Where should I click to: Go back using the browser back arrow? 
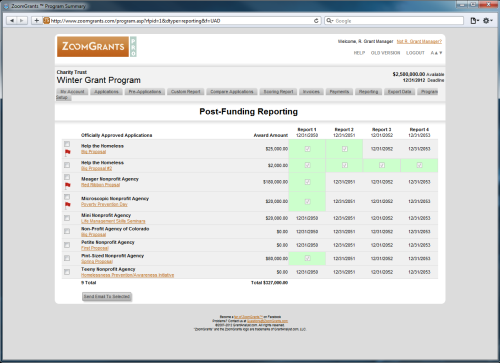(12, 21)
